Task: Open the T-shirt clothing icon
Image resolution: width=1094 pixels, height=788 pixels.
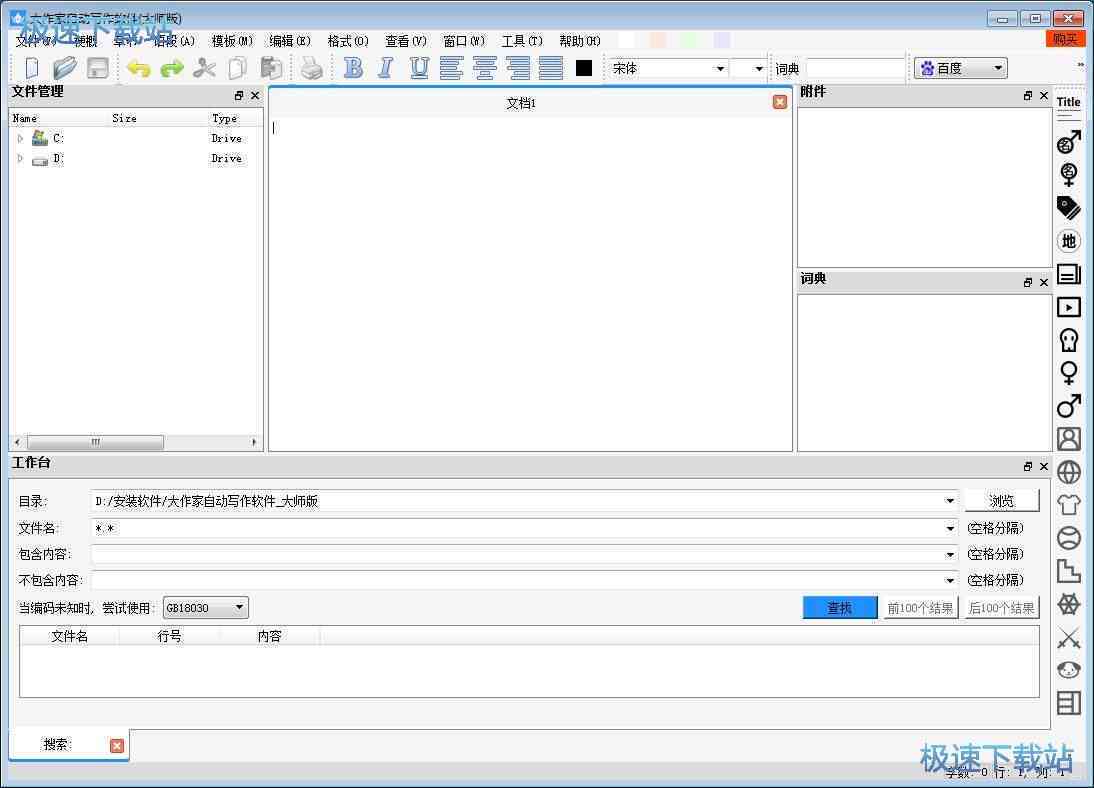Action: pyautogui.click(x=1068, y=505)
